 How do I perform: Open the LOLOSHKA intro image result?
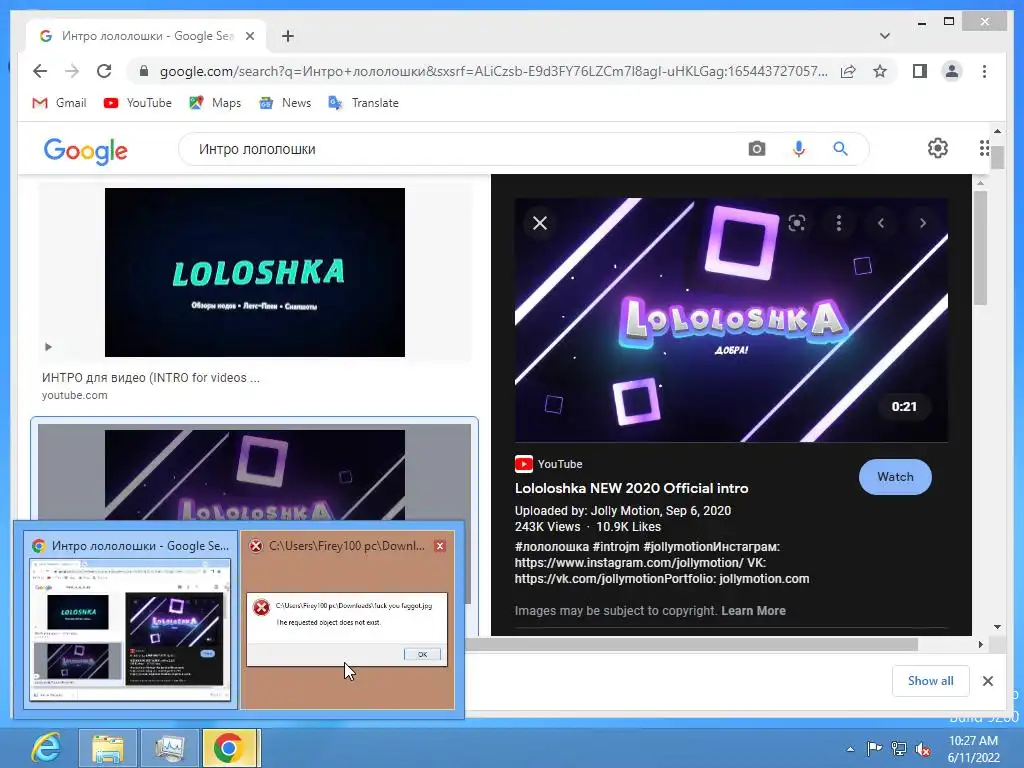pyautogui.click(x=255, y=272)
